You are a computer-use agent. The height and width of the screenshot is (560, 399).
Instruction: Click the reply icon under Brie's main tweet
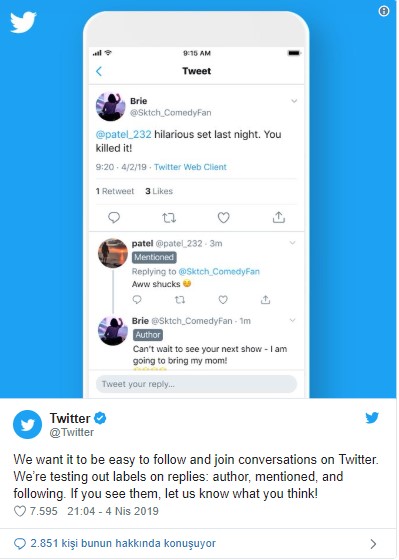coord(114,217)
